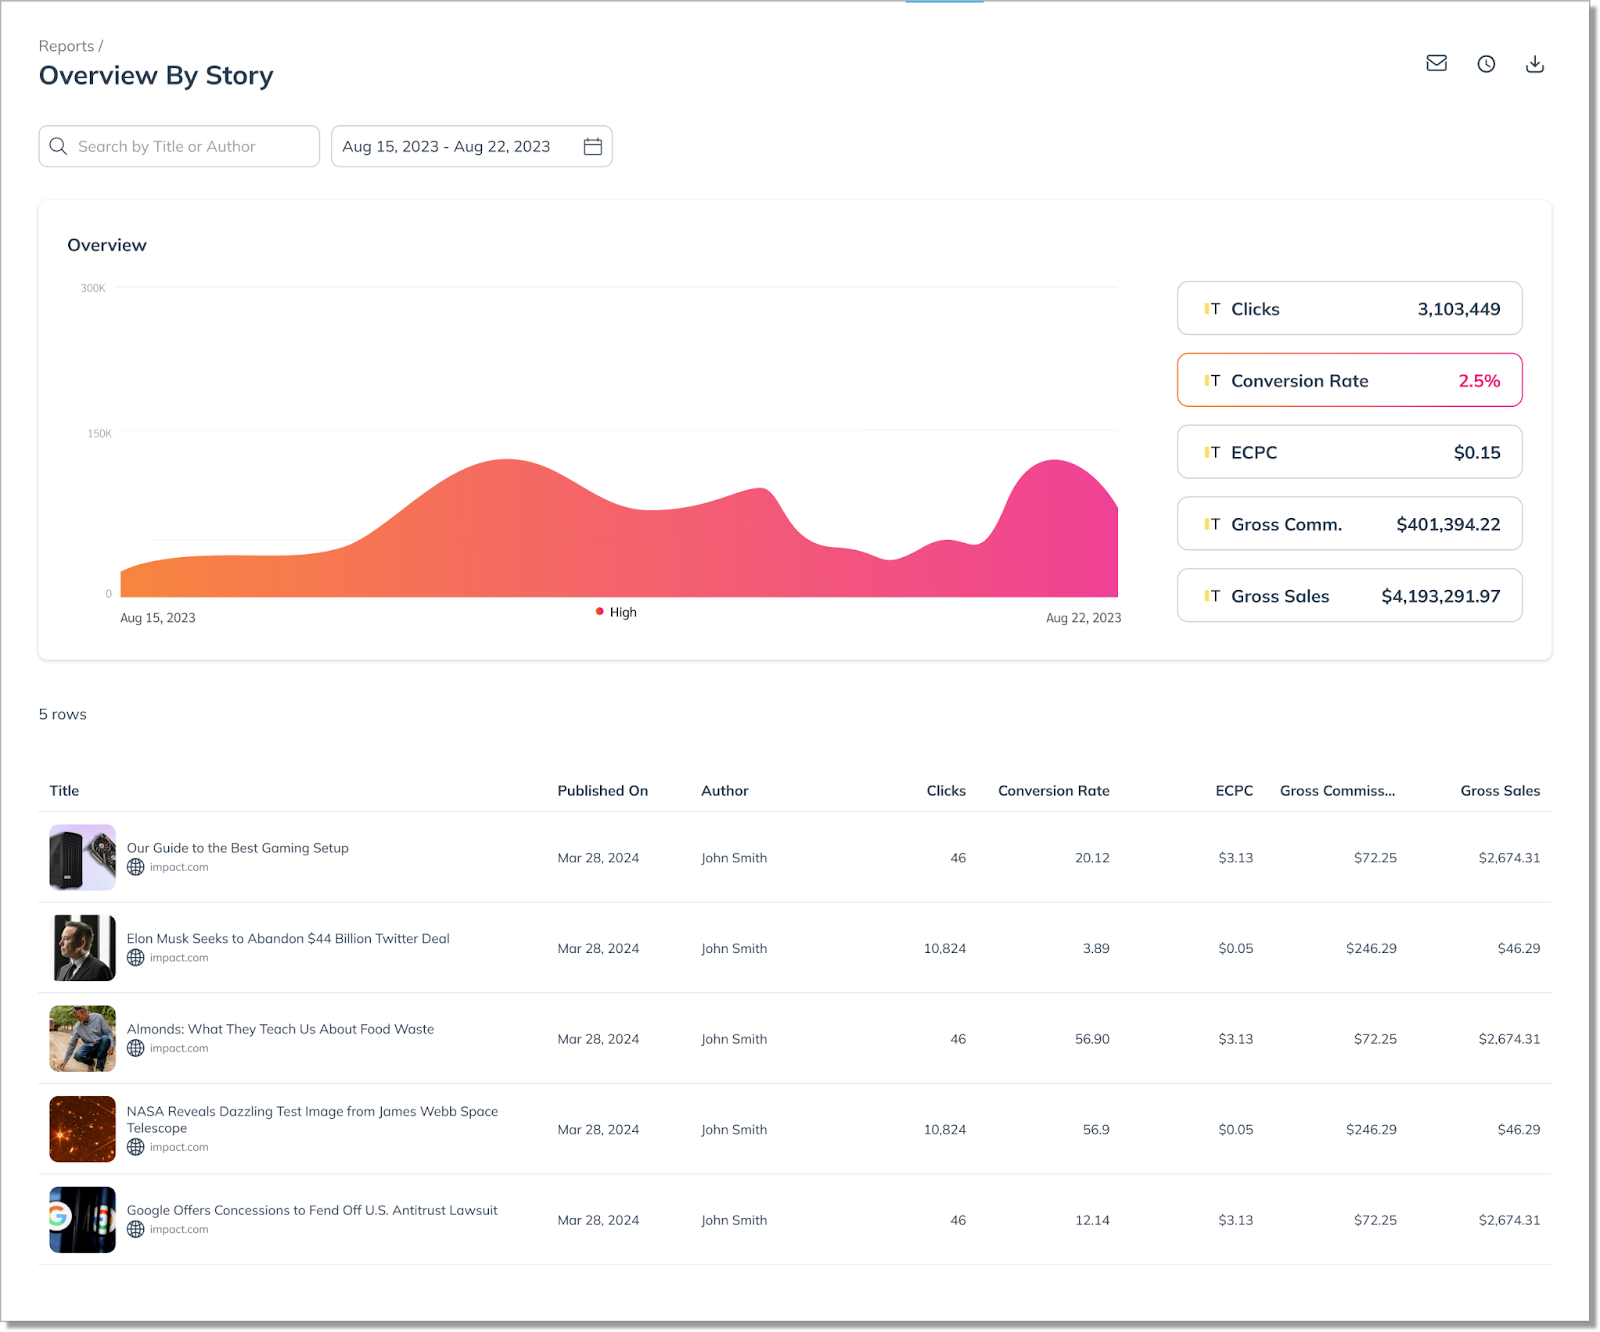
Task: Sort by Gross Commission column header
Action: (1338, 791)
